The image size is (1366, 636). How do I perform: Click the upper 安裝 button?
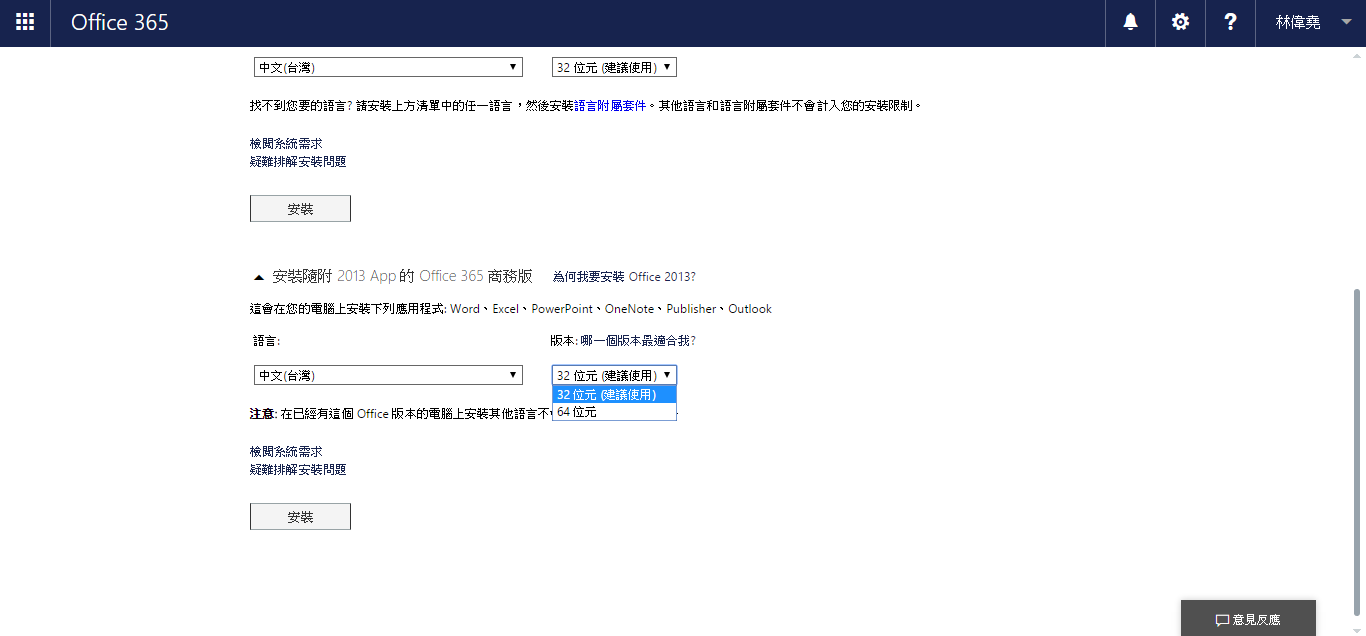[300, 209]
